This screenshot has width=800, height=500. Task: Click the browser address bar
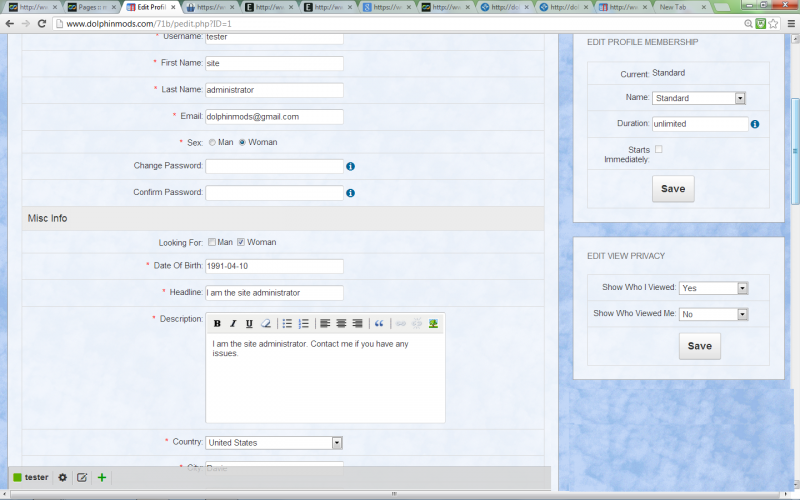(x=398, y=23)
